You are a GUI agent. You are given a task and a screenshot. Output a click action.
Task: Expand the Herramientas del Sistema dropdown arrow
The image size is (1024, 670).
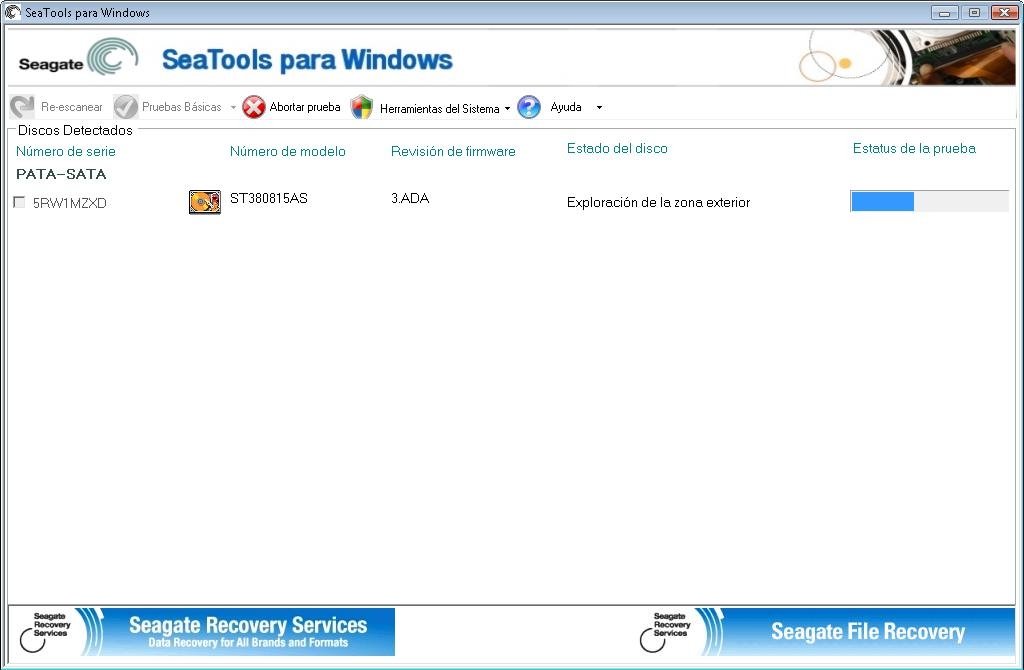(x=507, y=108)
